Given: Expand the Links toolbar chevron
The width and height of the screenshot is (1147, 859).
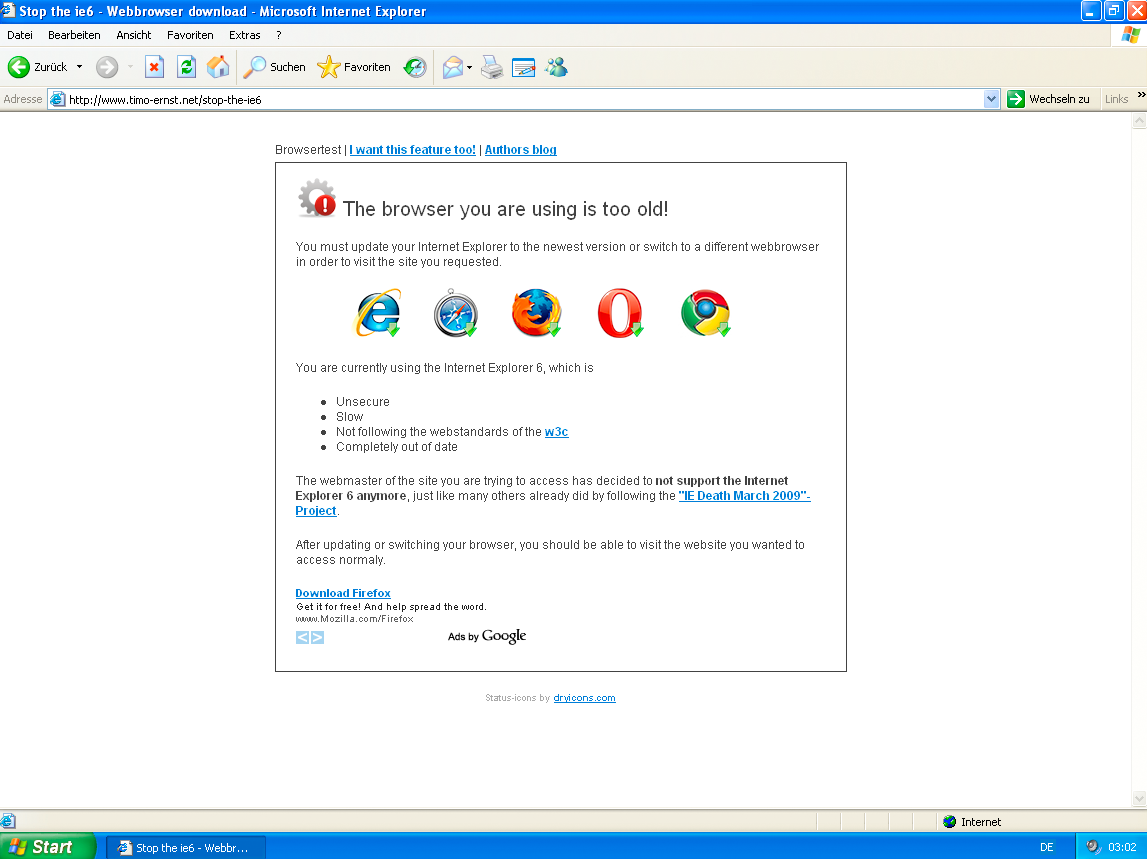Looking at the screenshot, I should click(1141, 95).
